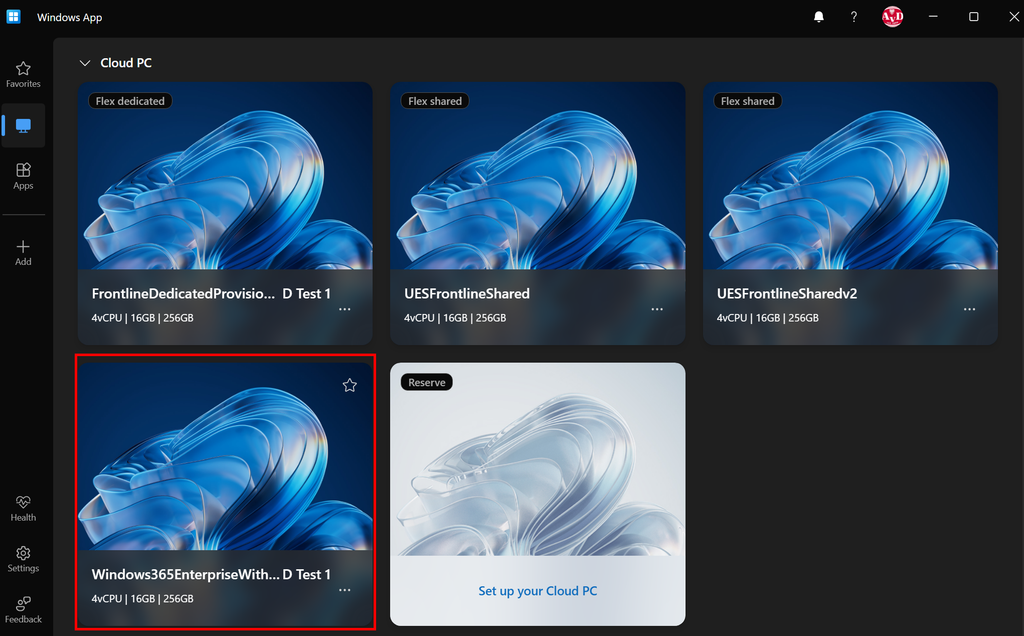Open the Windows365EnterpriseWith Cloud PC thumbnail

(x=225, y=456)
